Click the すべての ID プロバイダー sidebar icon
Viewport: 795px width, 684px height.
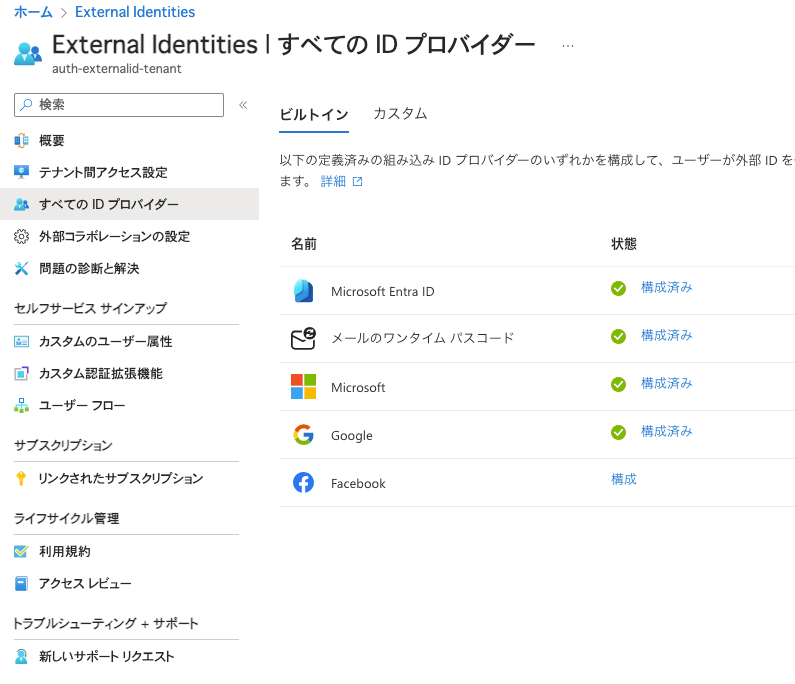click(x=21, y=204)
